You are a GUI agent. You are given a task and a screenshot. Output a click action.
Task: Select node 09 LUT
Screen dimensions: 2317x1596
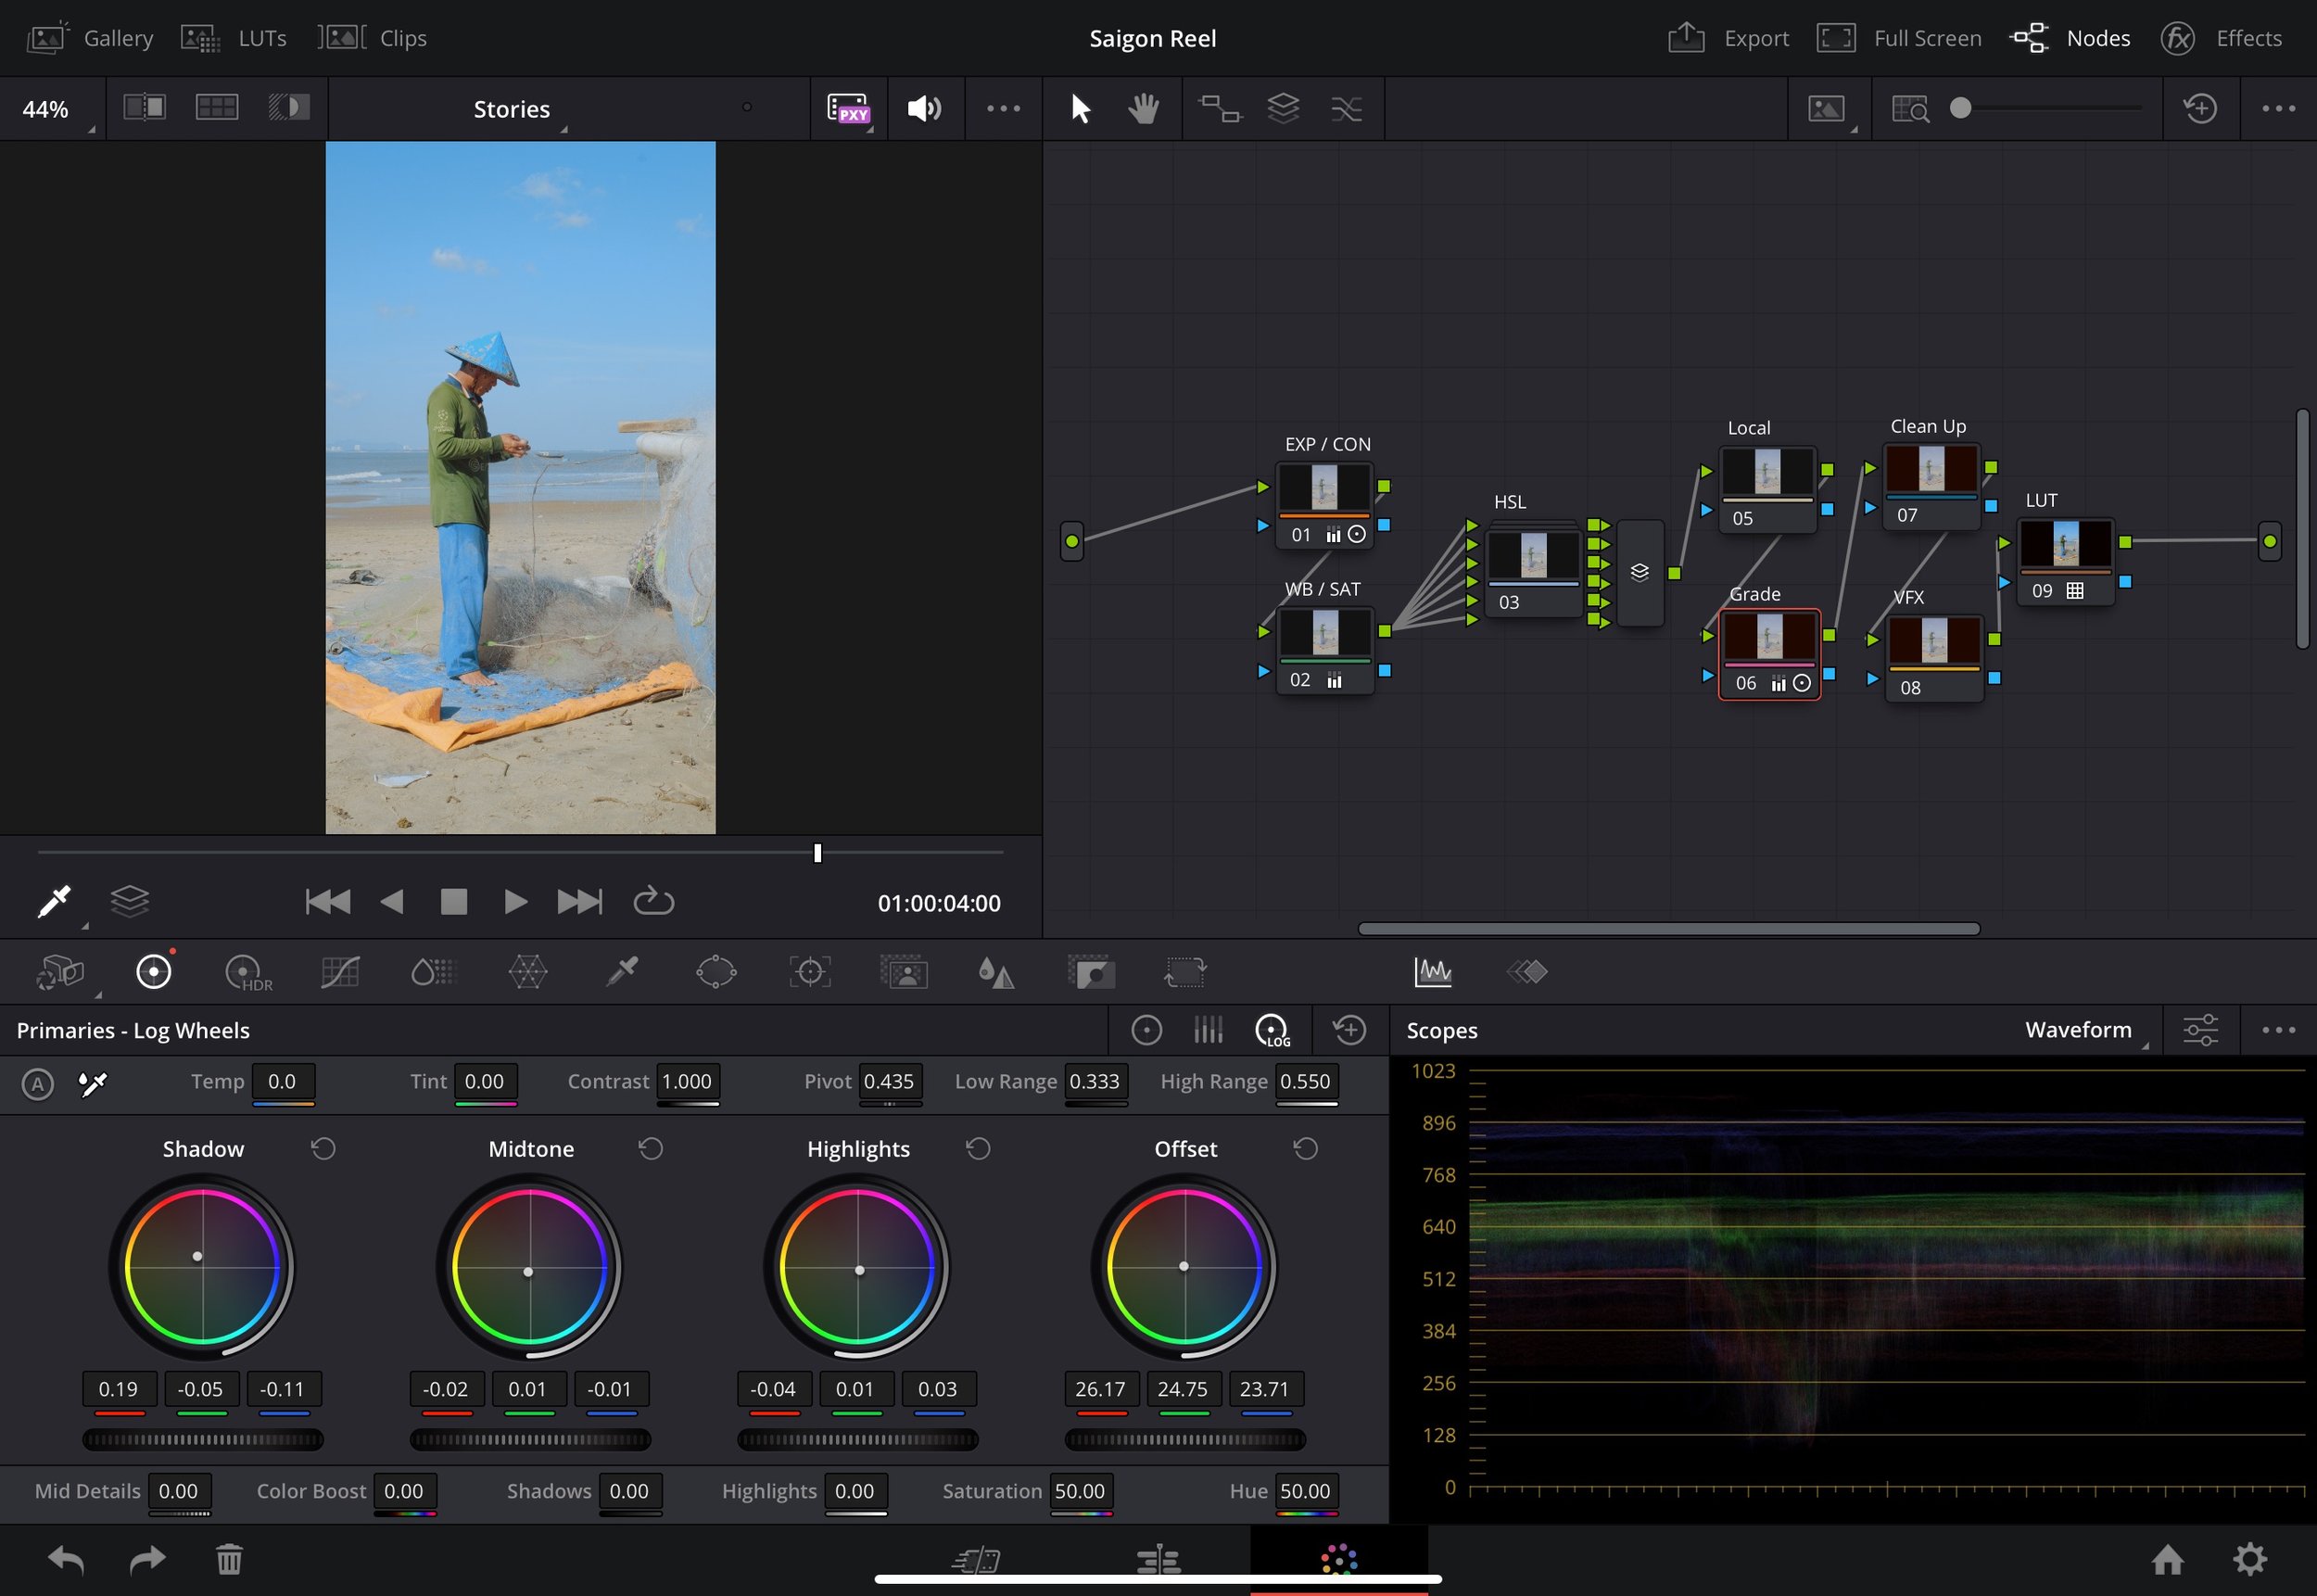click(2066, 561)
